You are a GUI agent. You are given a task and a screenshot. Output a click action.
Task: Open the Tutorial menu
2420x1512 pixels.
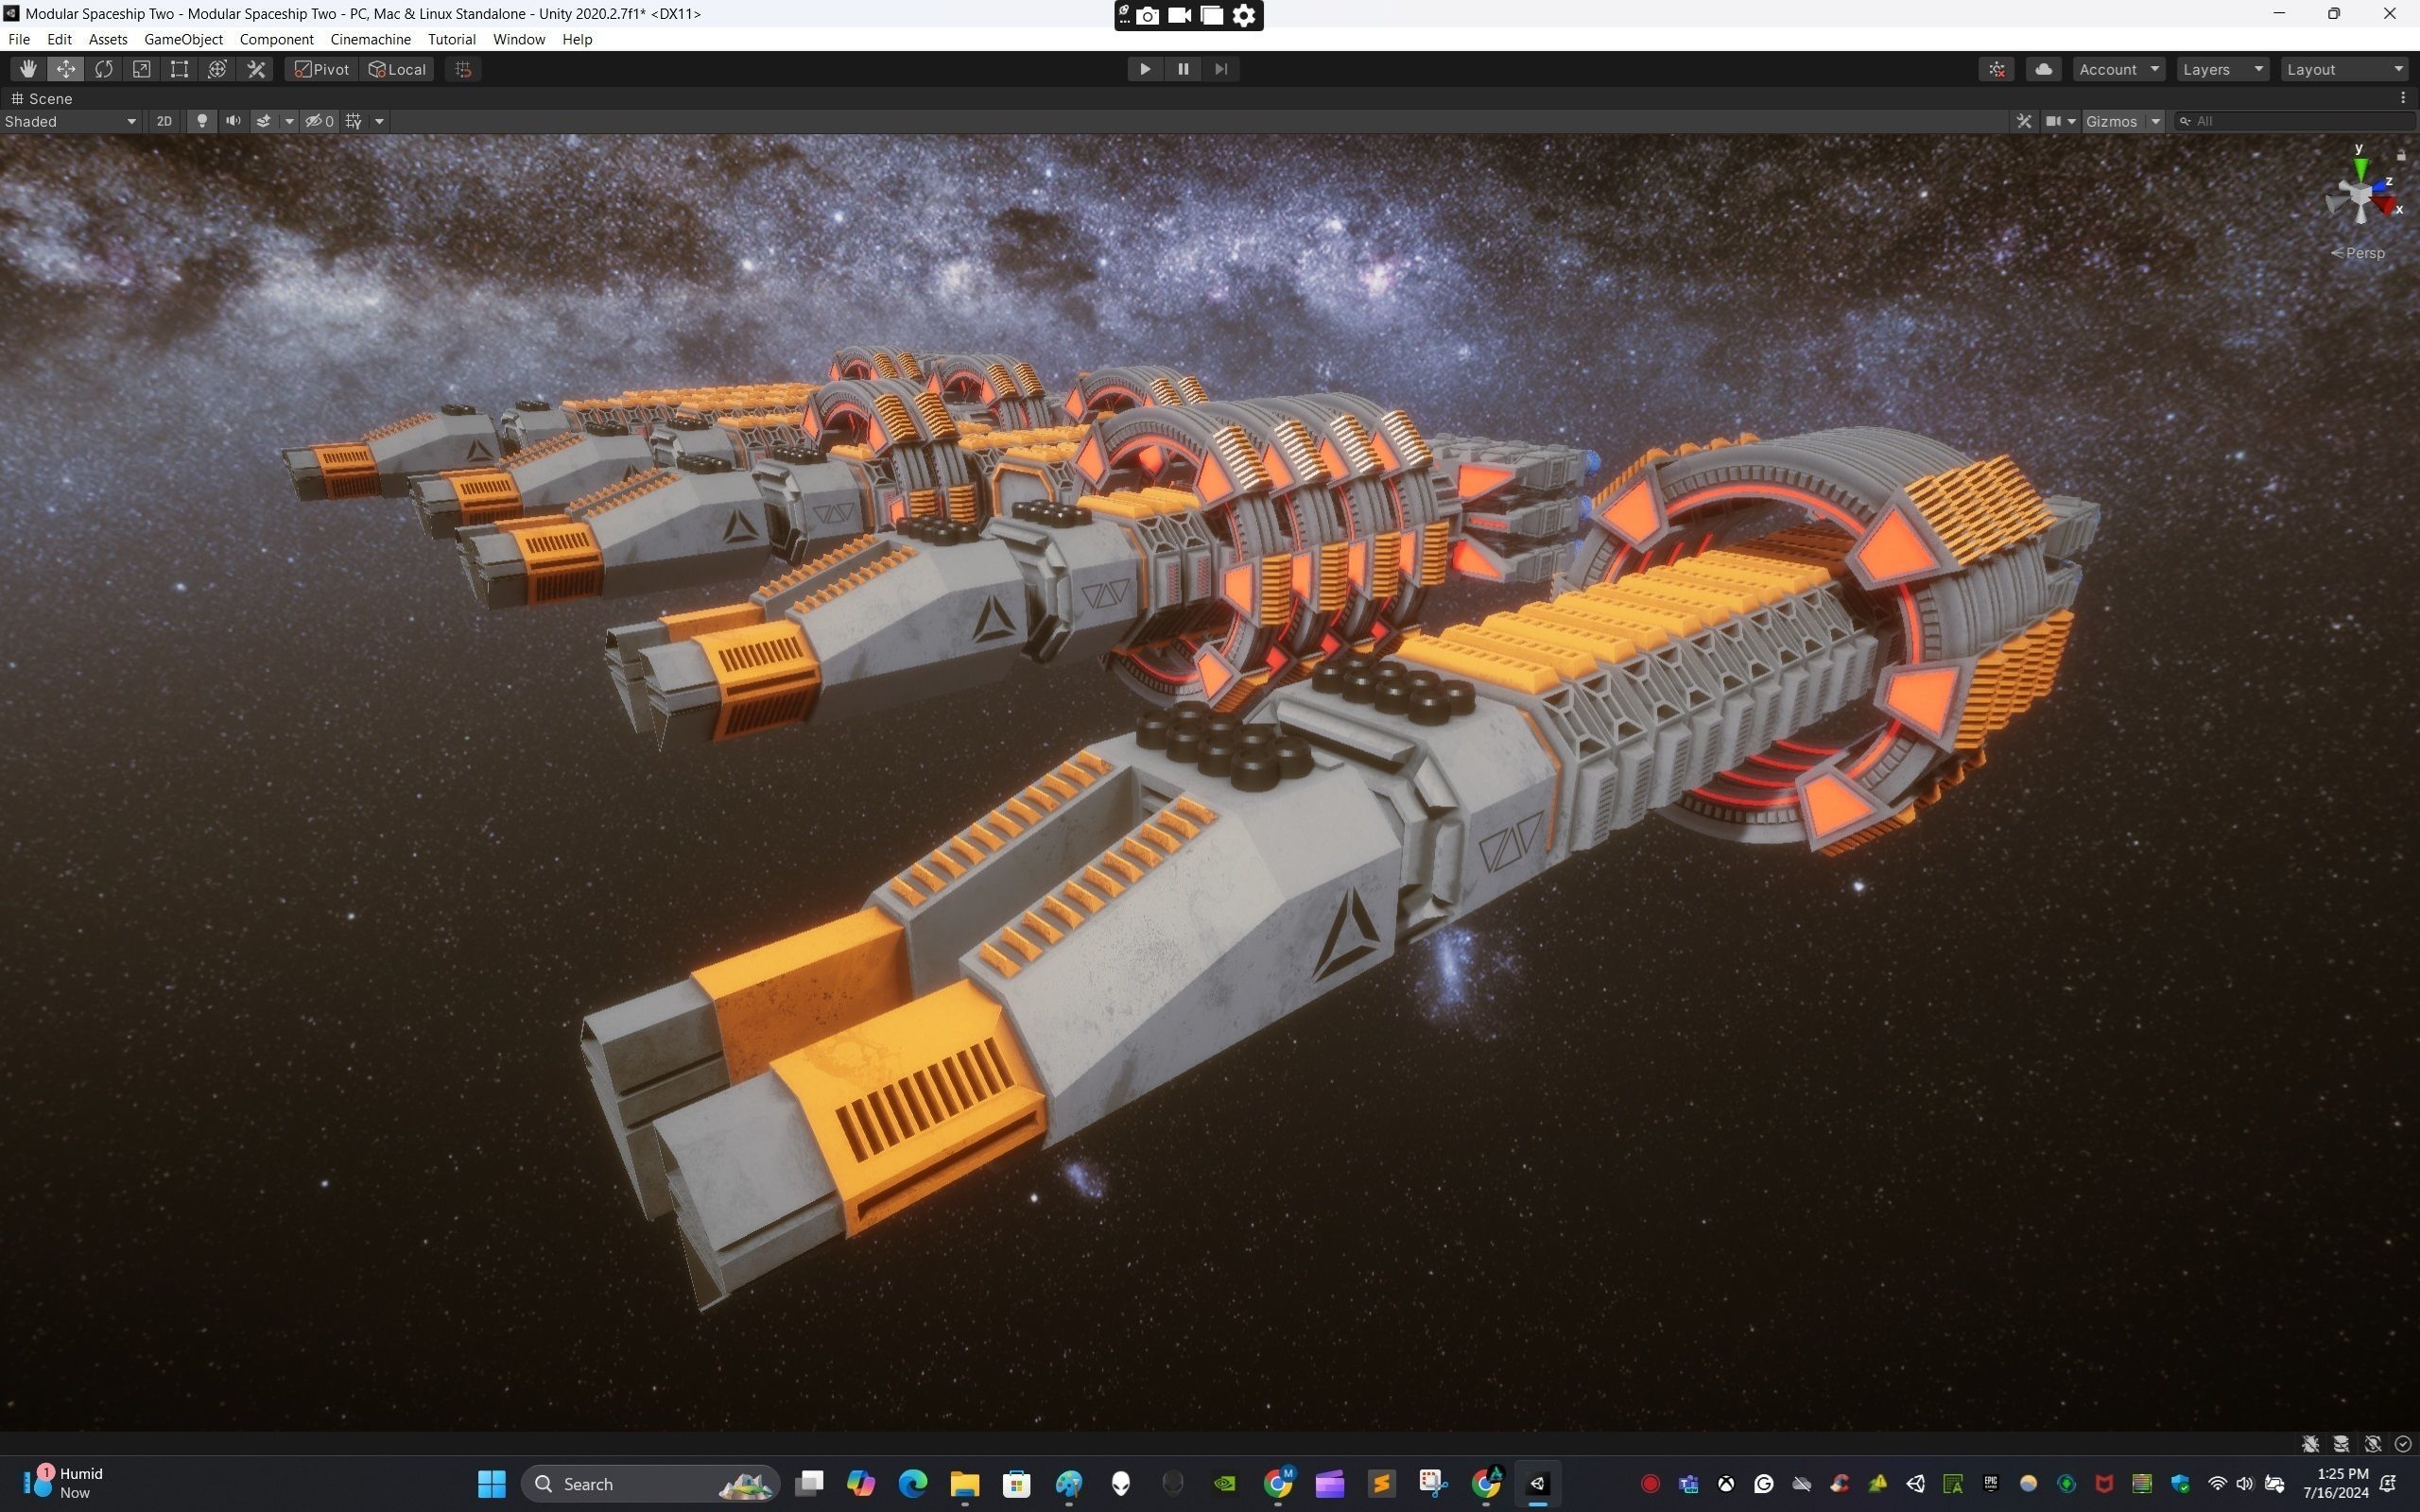(x=451, y=39)
